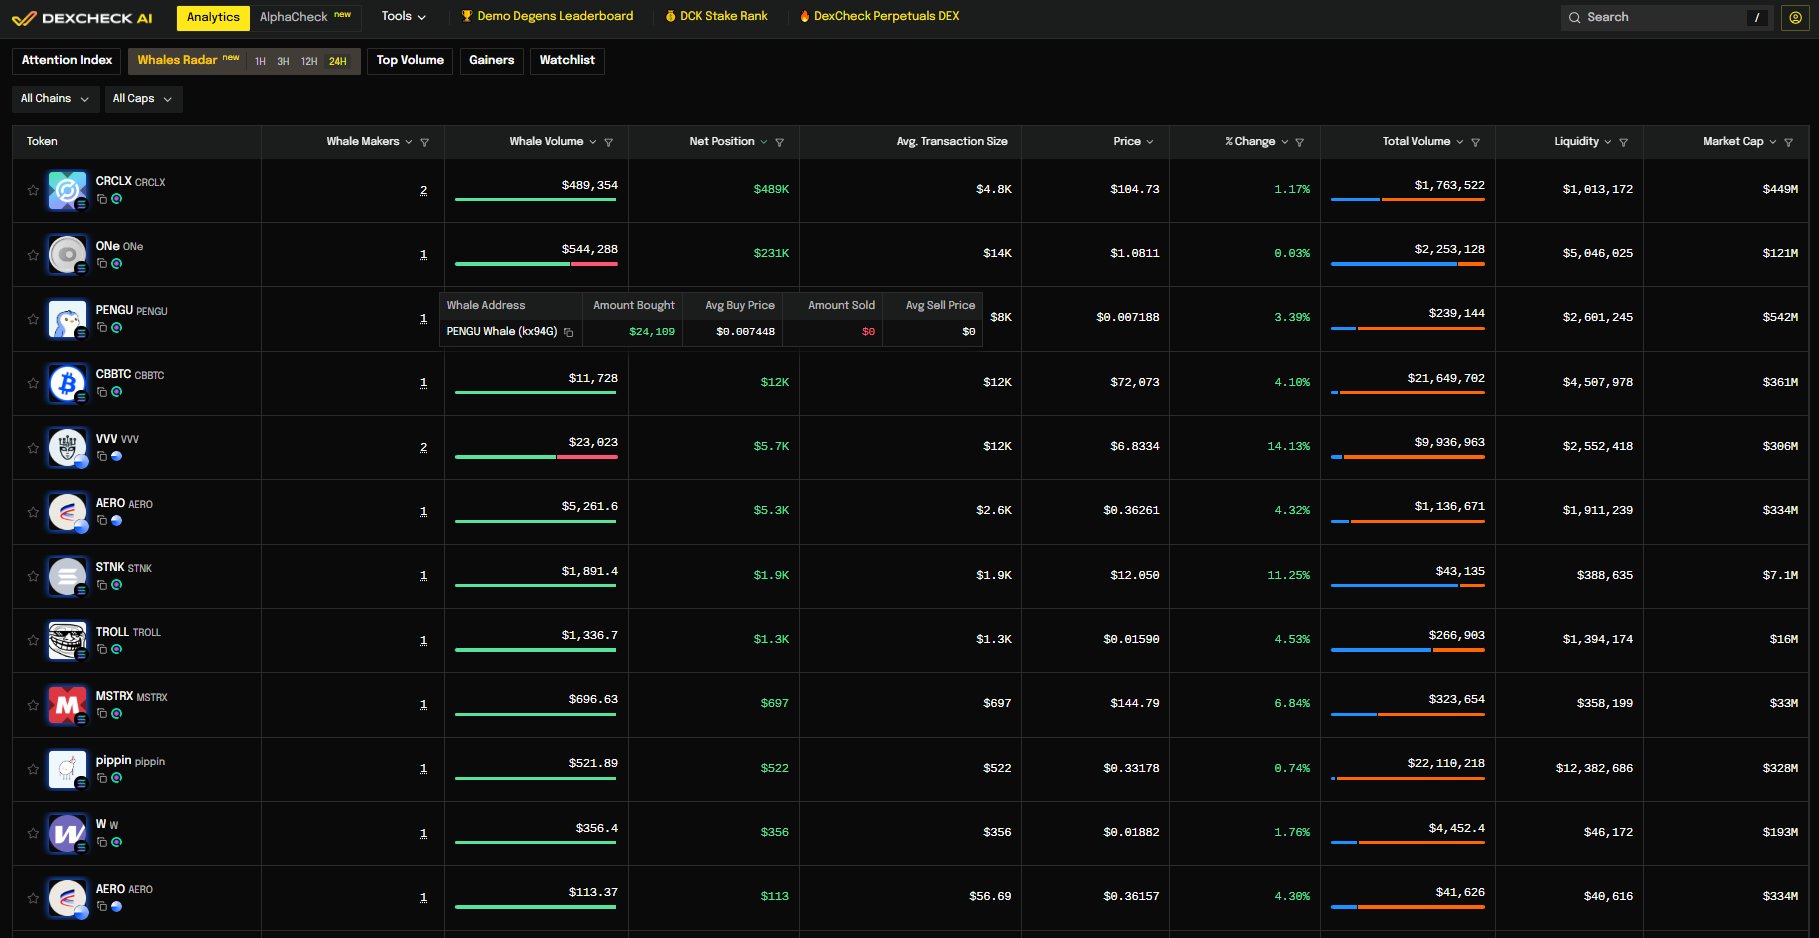This screenshot has height=938, width=1819.
Task: Copy the PENGU Whale address
Action: pos(568,332)
